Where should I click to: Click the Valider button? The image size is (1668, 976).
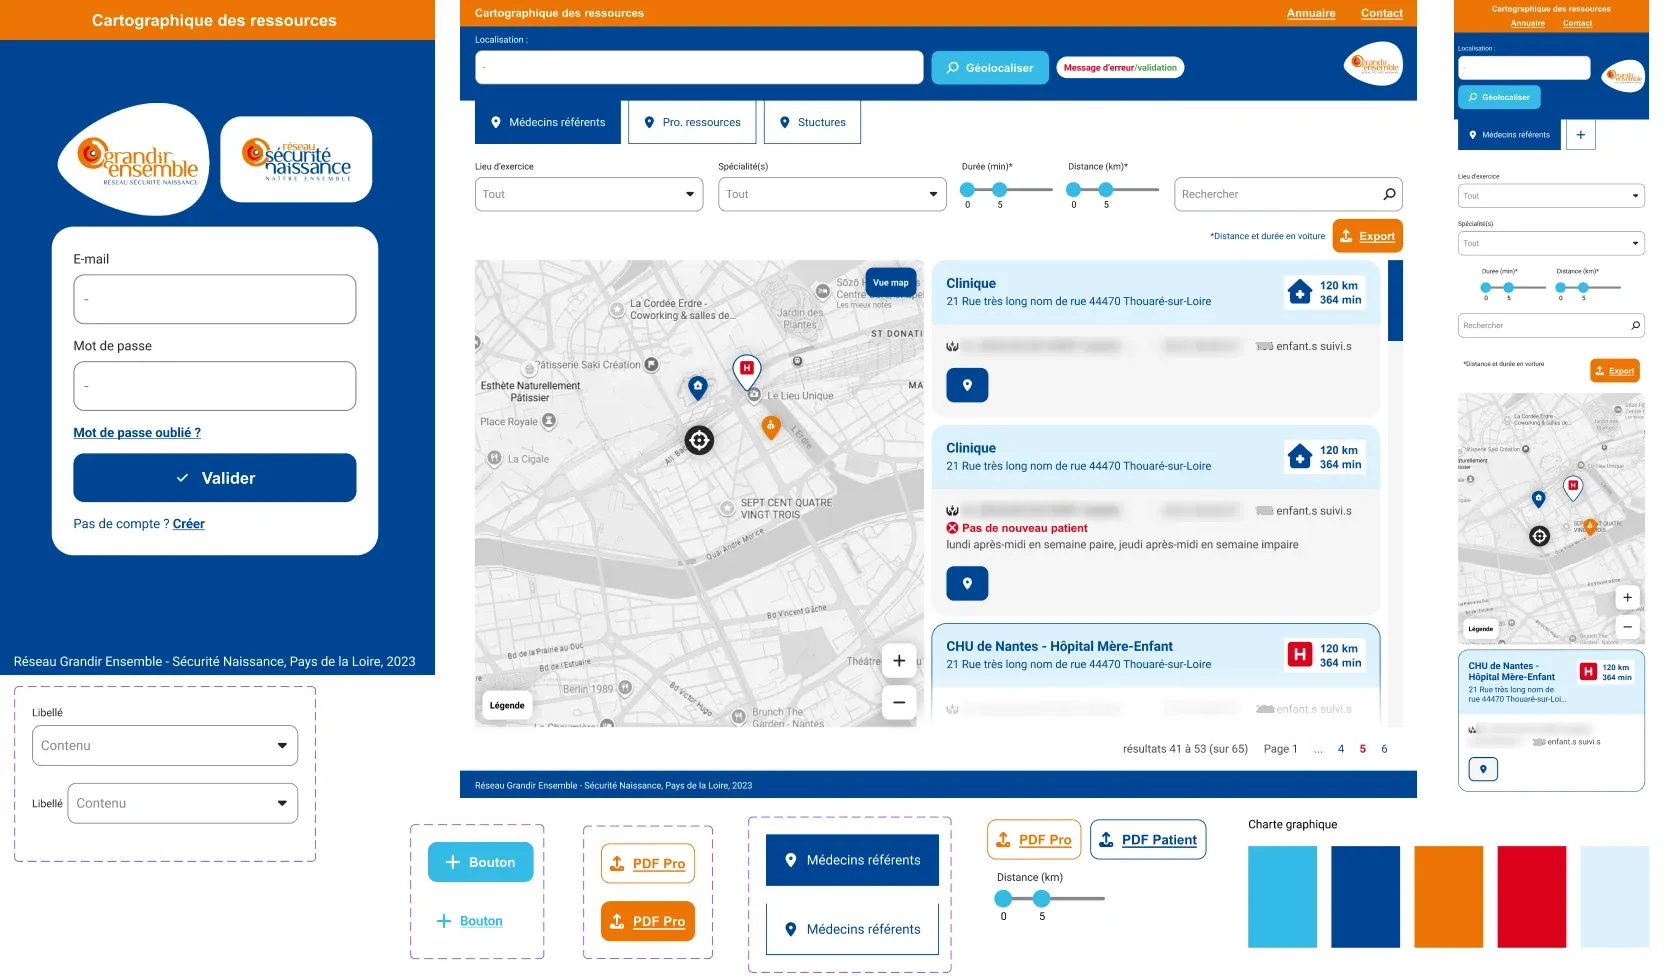[x=215, y=478]
